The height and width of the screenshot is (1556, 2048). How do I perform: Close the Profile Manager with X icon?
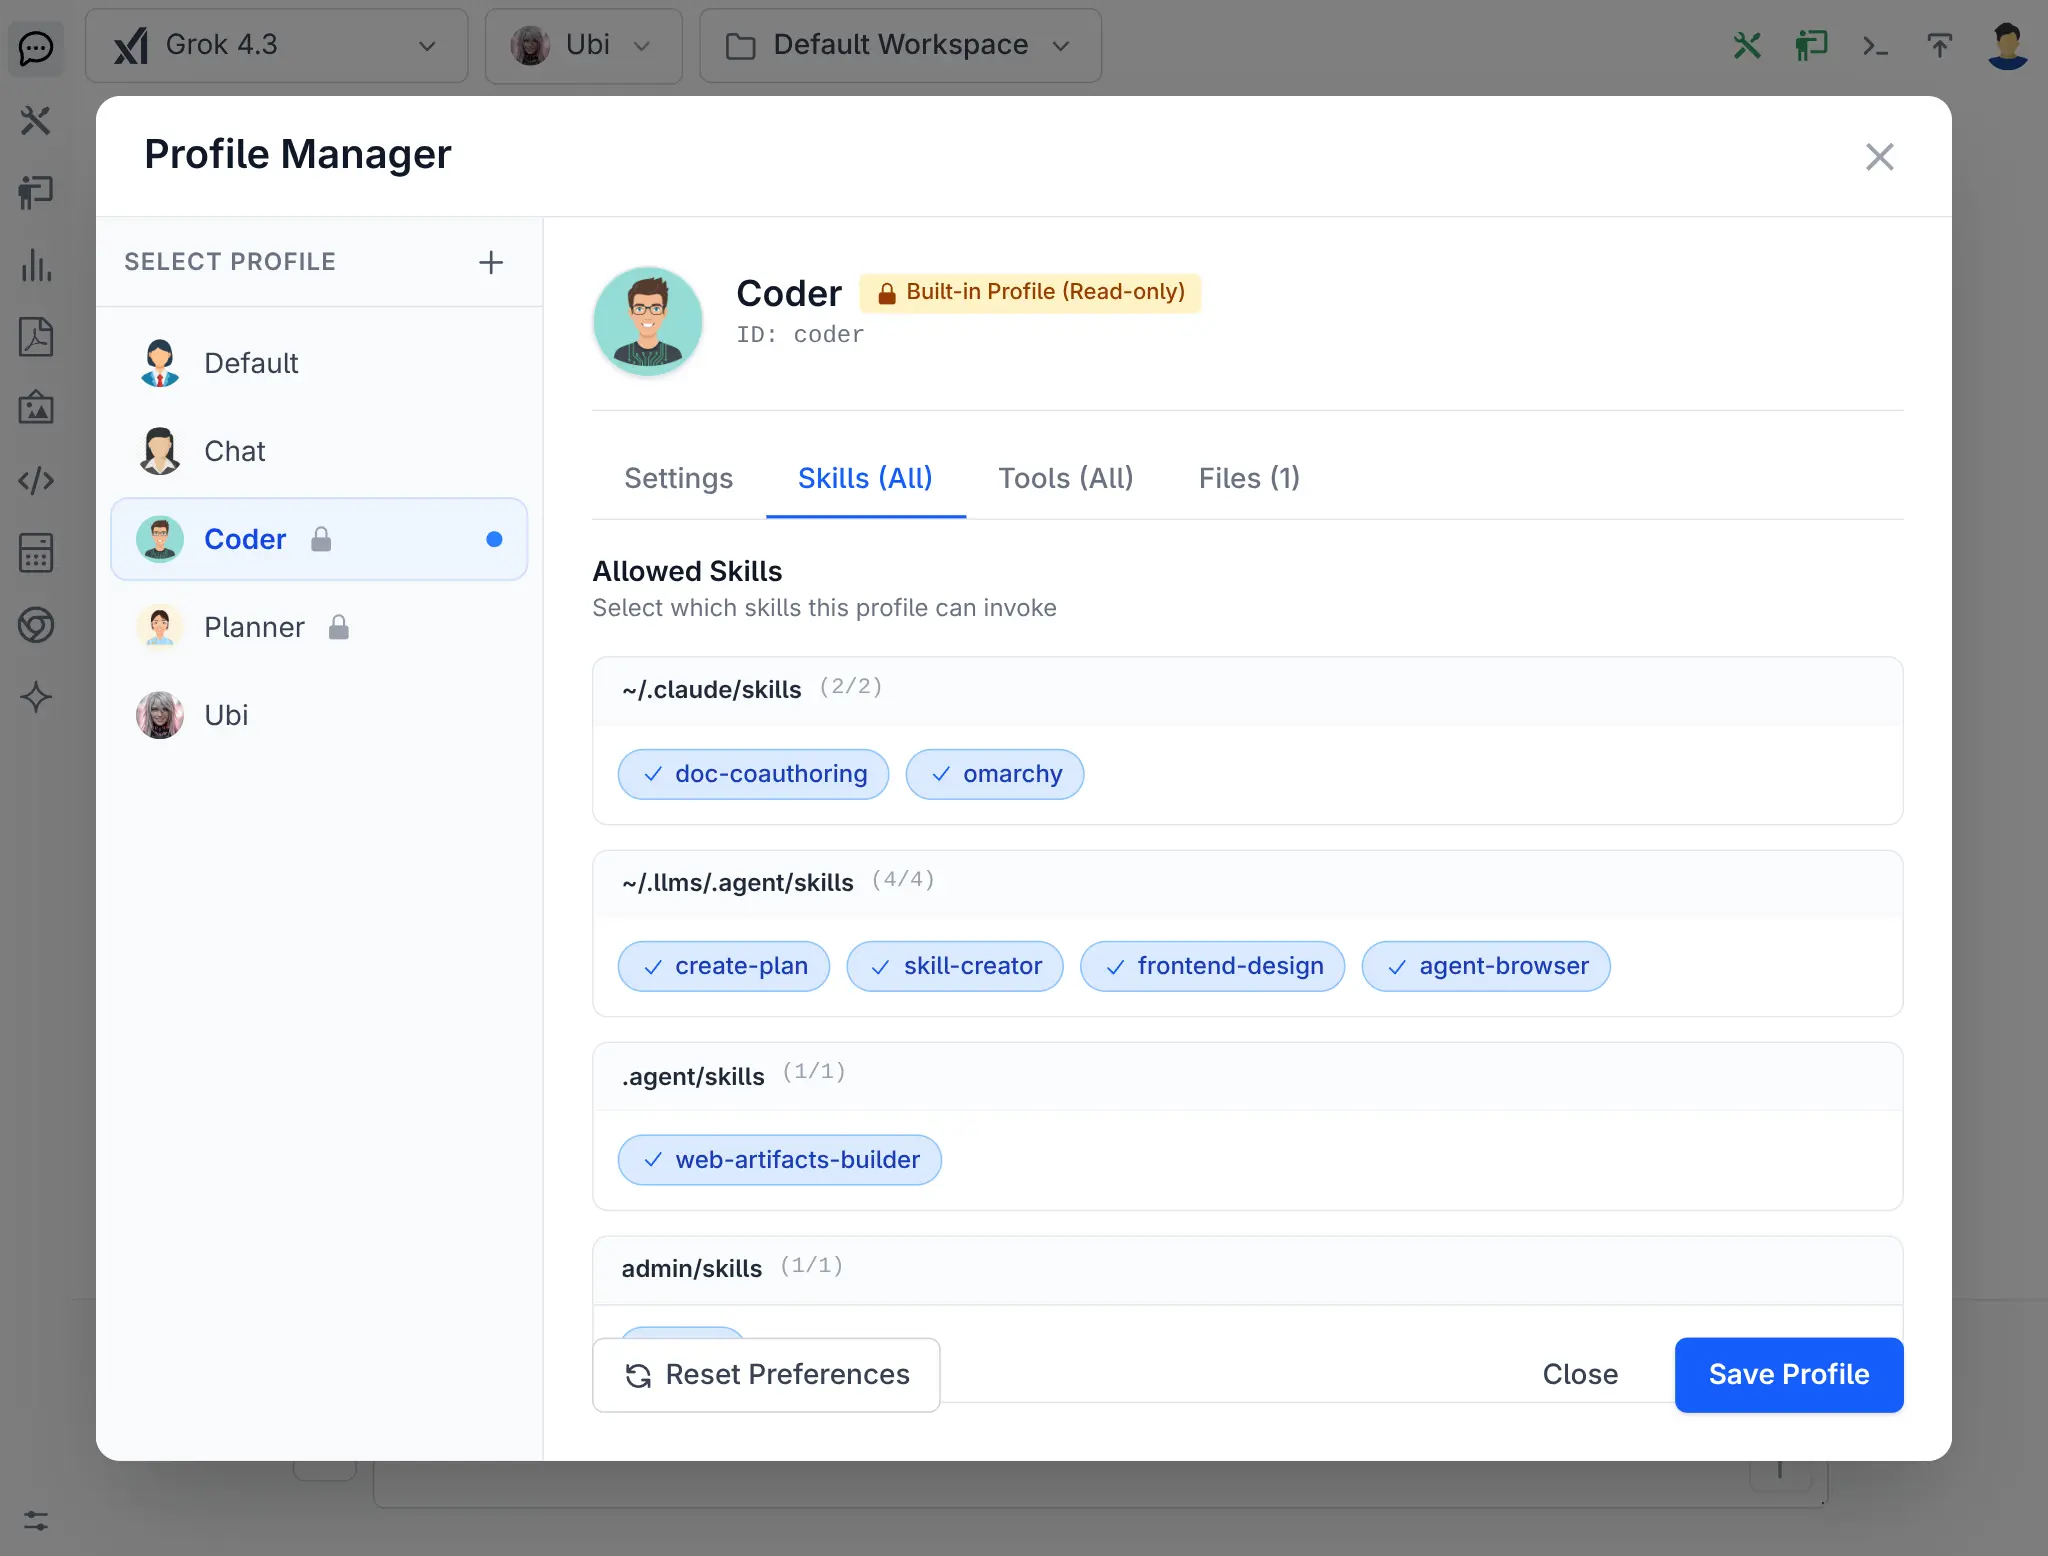pos(1880,157)
